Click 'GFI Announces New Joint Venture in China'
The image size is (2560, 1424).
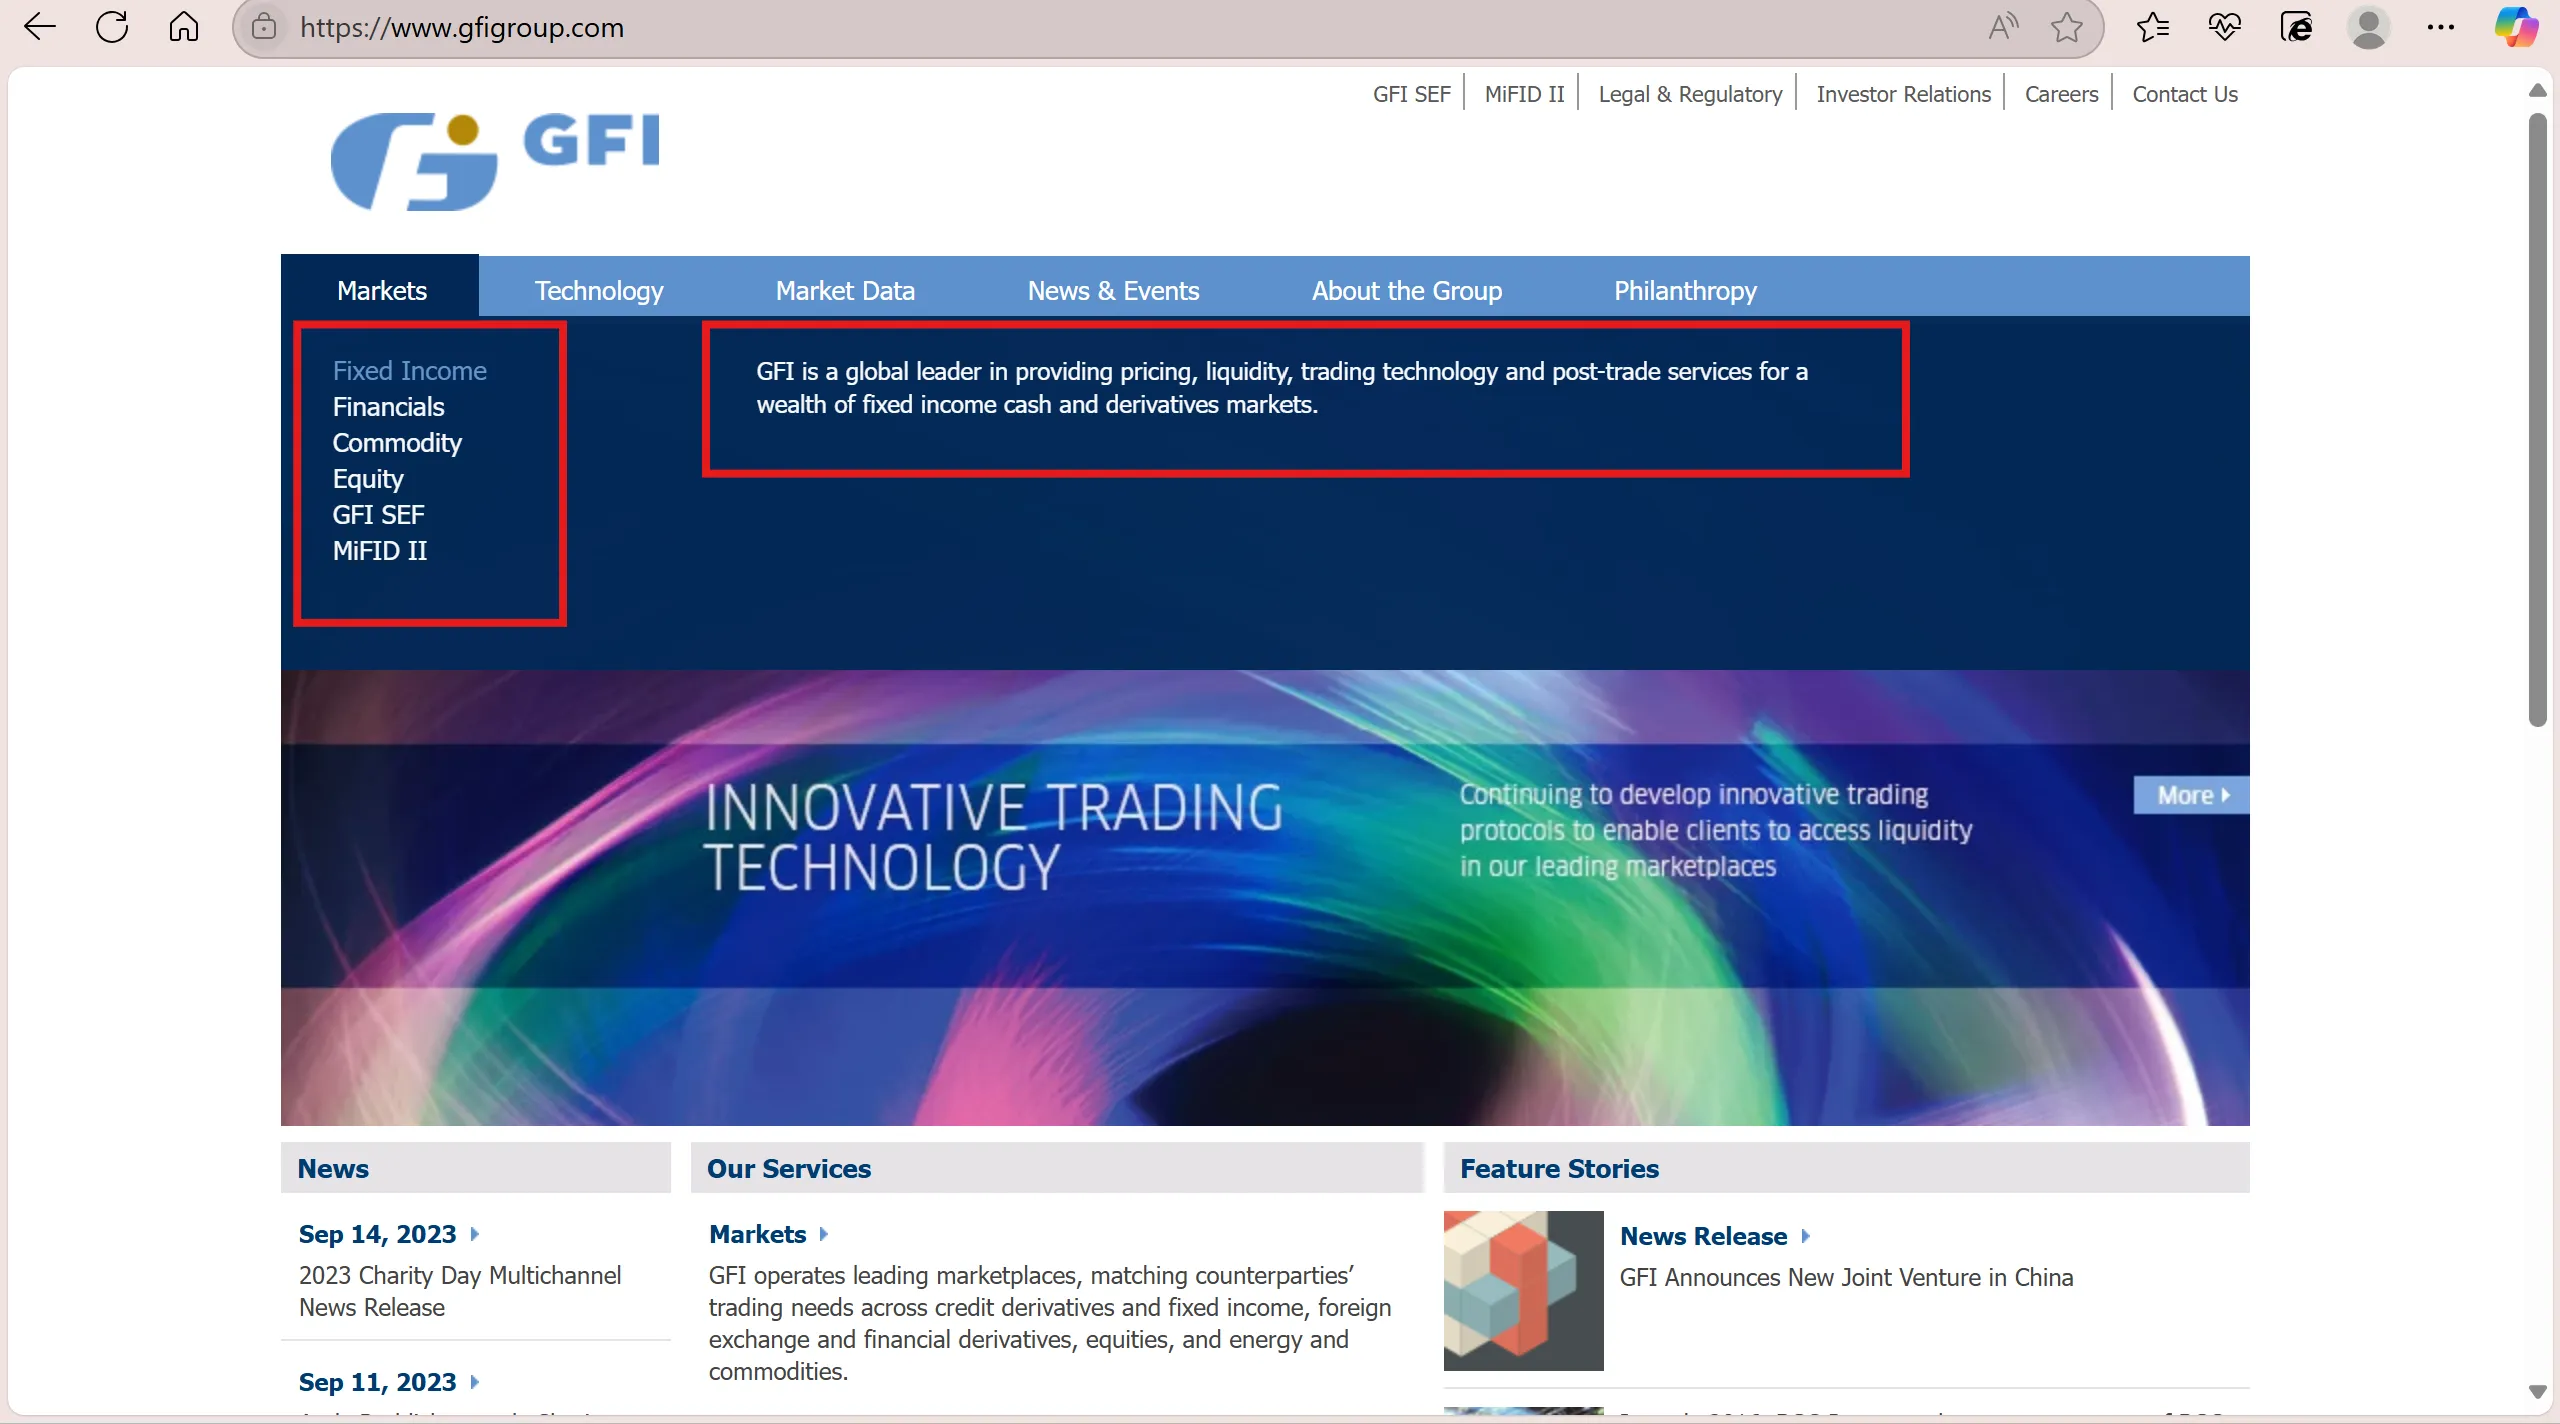[x=1846, y=1277]
